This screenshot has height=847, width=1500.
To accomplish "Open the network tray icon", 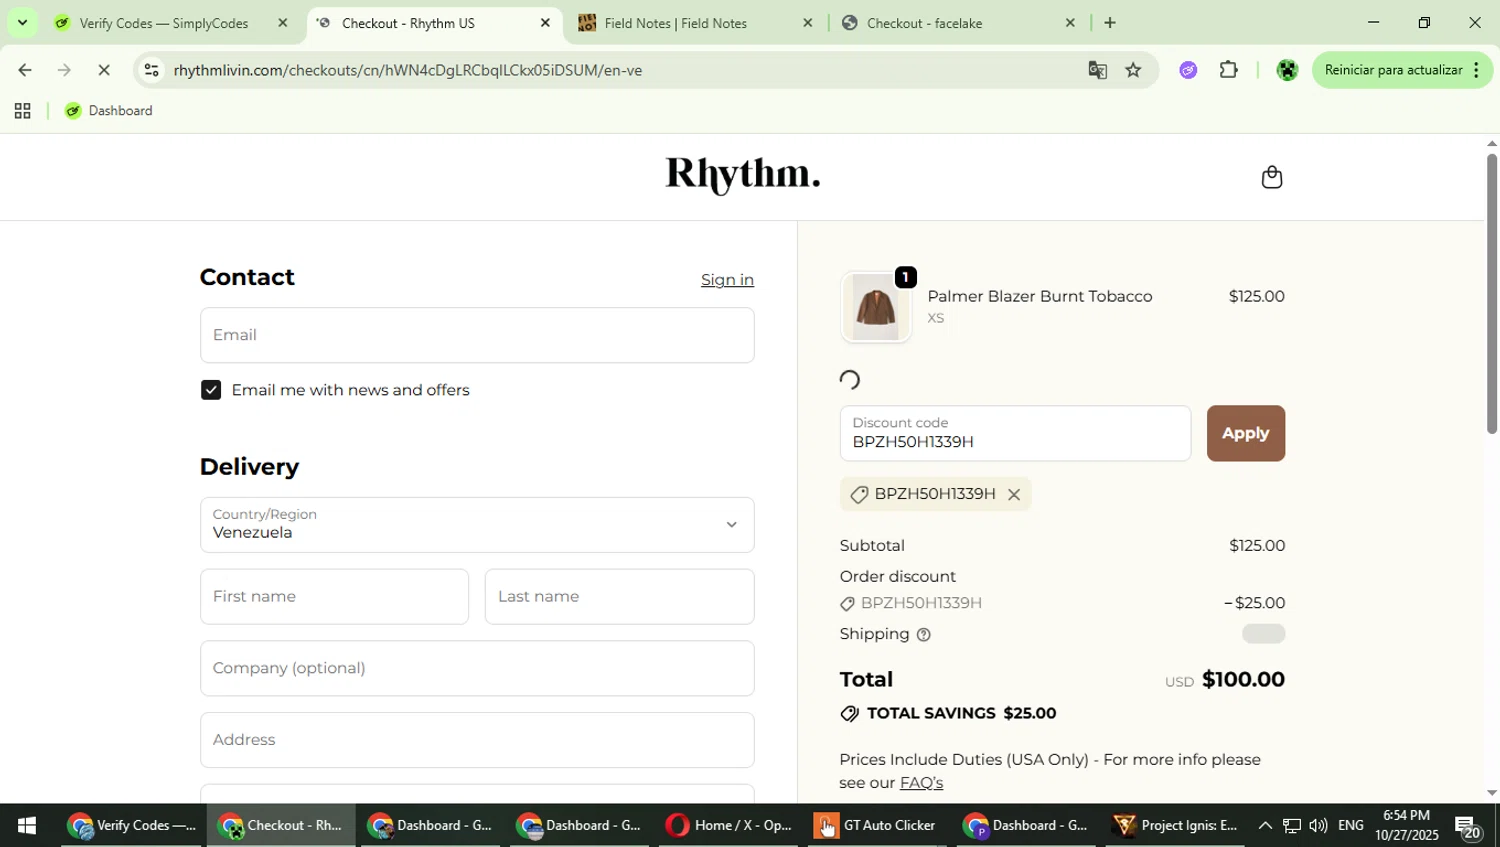I will coord(1292,826).
